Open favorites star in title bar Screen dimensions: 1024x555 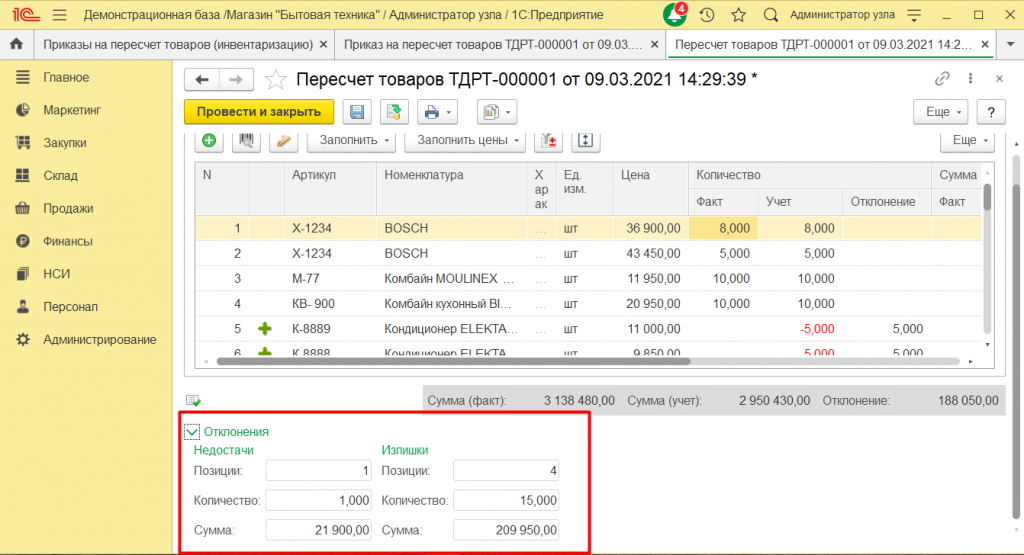pos(739,14)
